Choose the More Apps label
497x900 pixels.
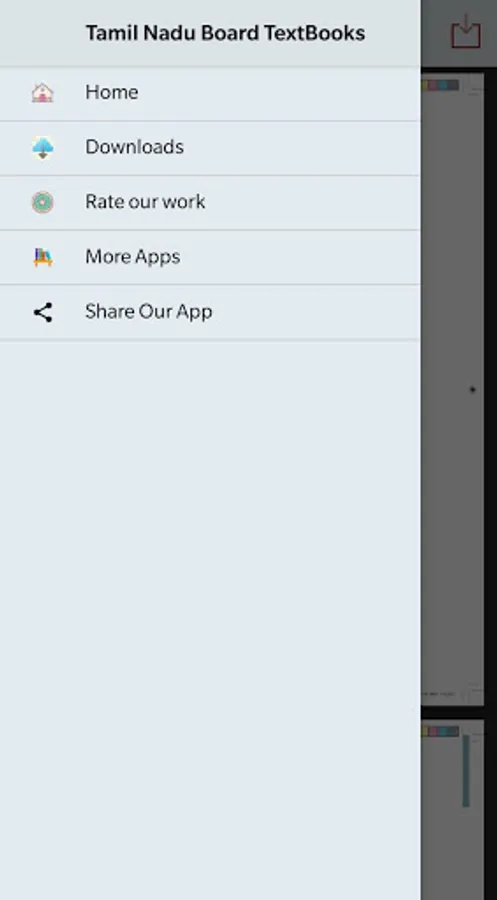pyautogui.click(x=133, y=257)
